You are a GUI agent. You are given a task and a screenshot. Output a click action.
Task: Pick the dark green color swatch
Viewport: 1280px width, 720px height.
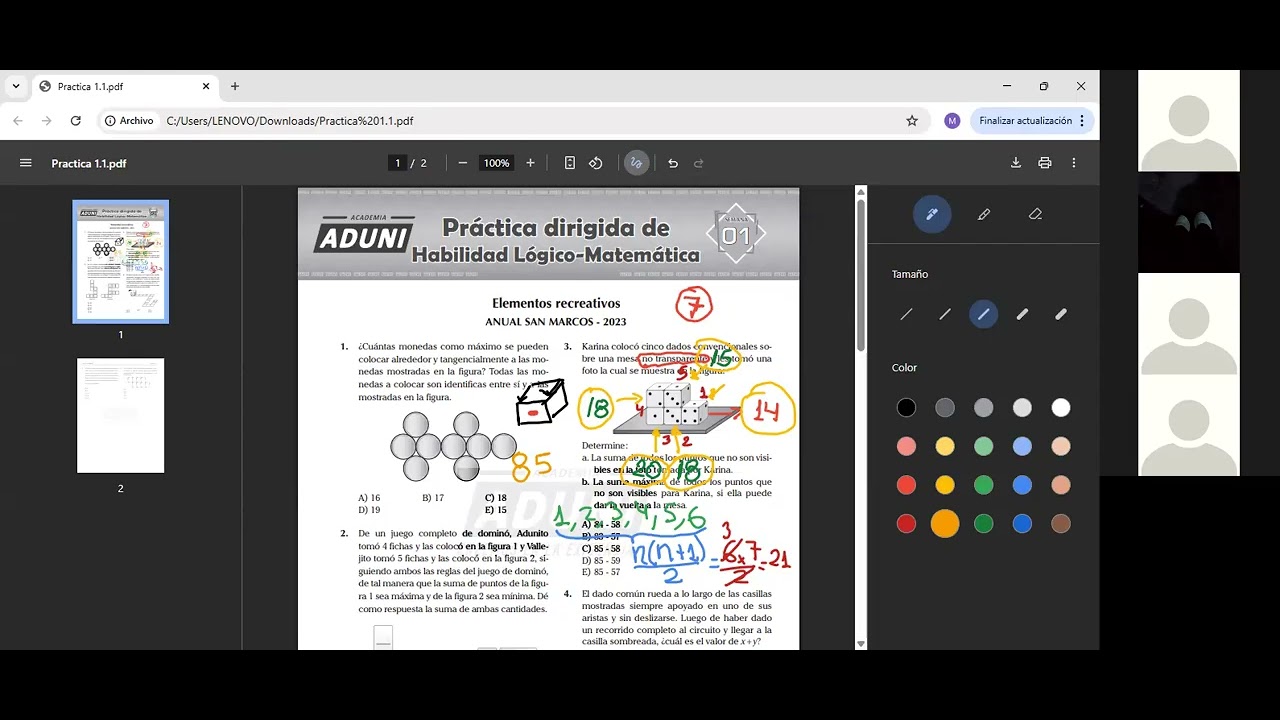(x=984, y=523)
